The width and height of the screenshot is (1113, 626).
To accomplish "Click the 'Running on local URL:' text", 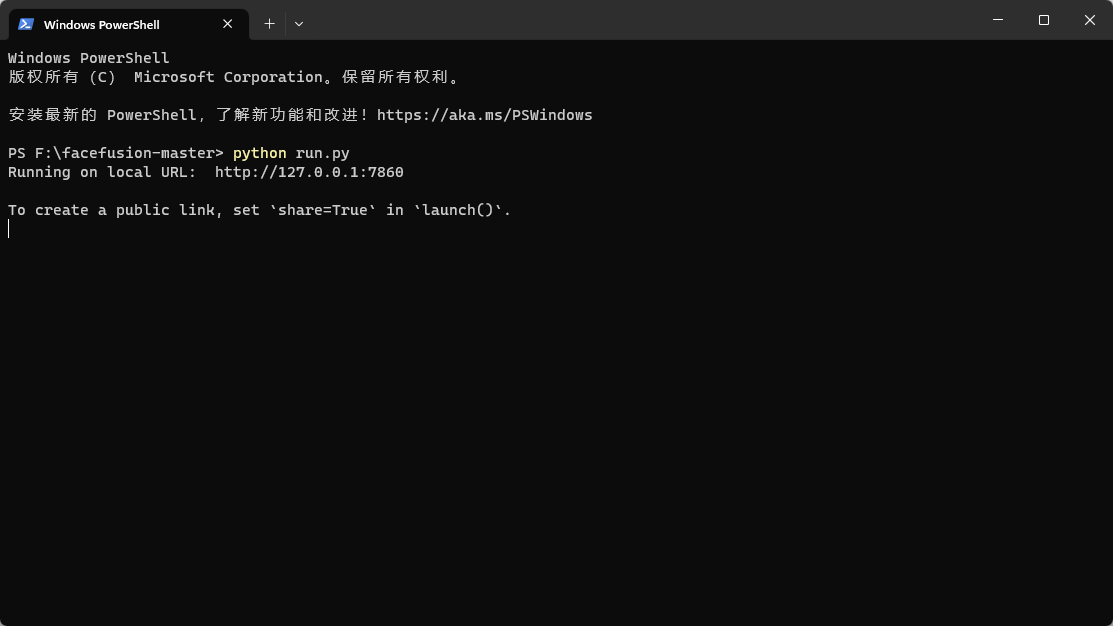I will [x=102, y=172].
